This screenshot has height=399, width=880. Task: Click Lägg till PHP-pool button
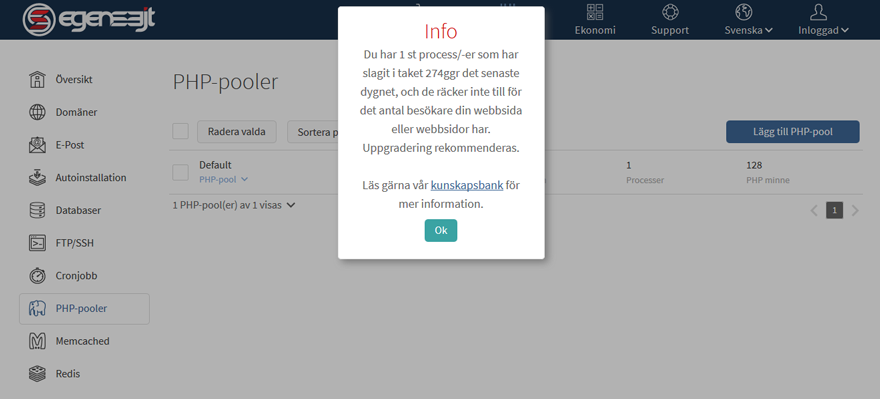pos(792,132)
